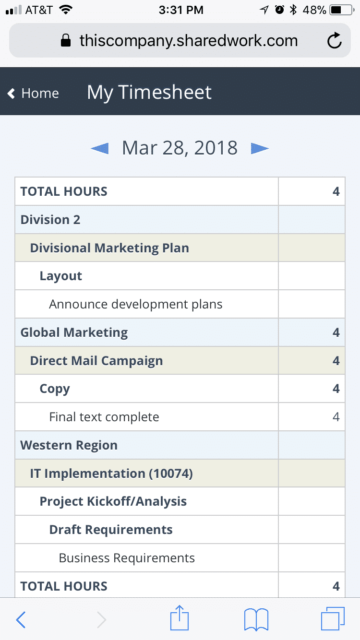Open the Safari tabs overview icon
360x640 pixels.
(333, 619)
